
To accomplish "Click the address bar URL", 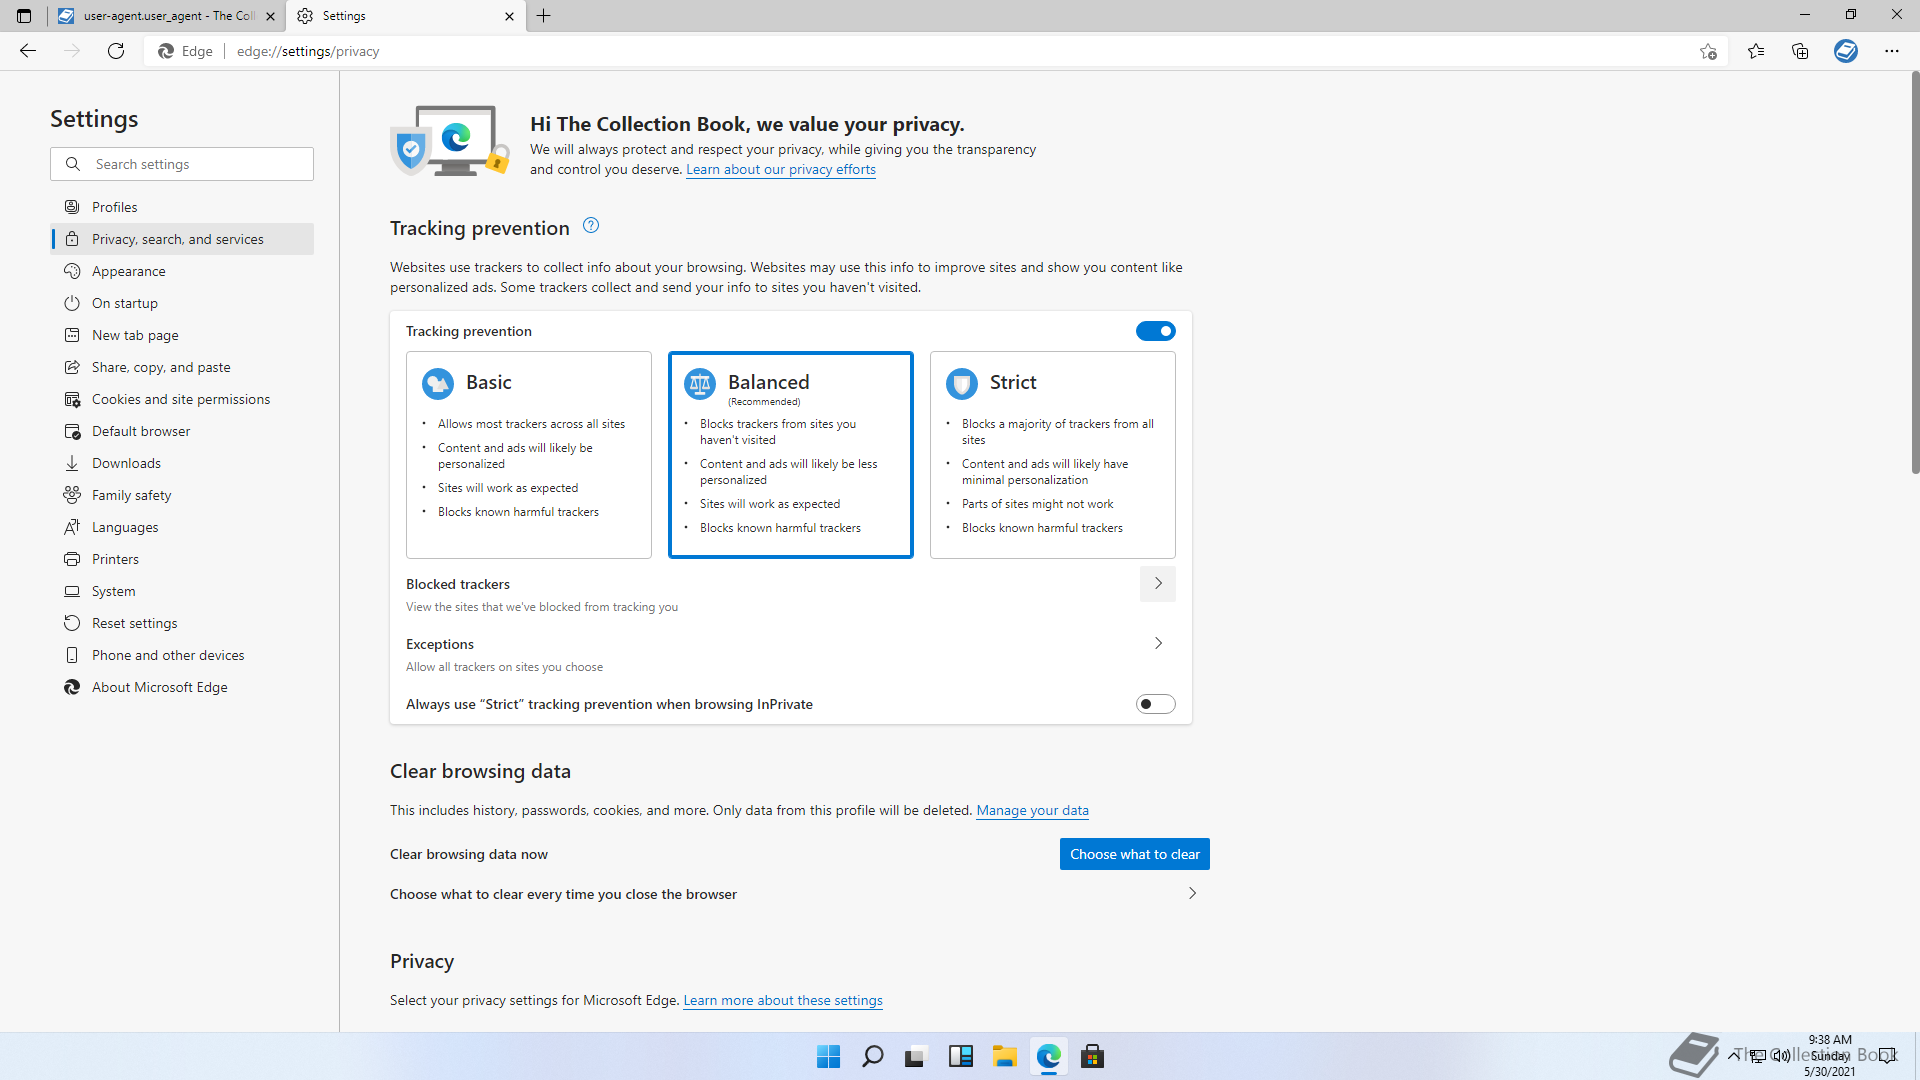I will point(308,51).
